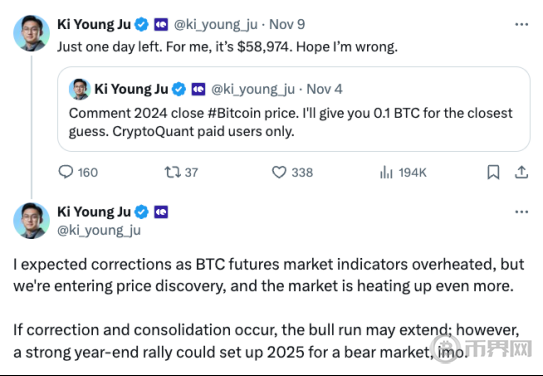This screenshot has height=376, width=543.
Task: Bookmark the Nov 9 tweet
Action: coord(493,172)
